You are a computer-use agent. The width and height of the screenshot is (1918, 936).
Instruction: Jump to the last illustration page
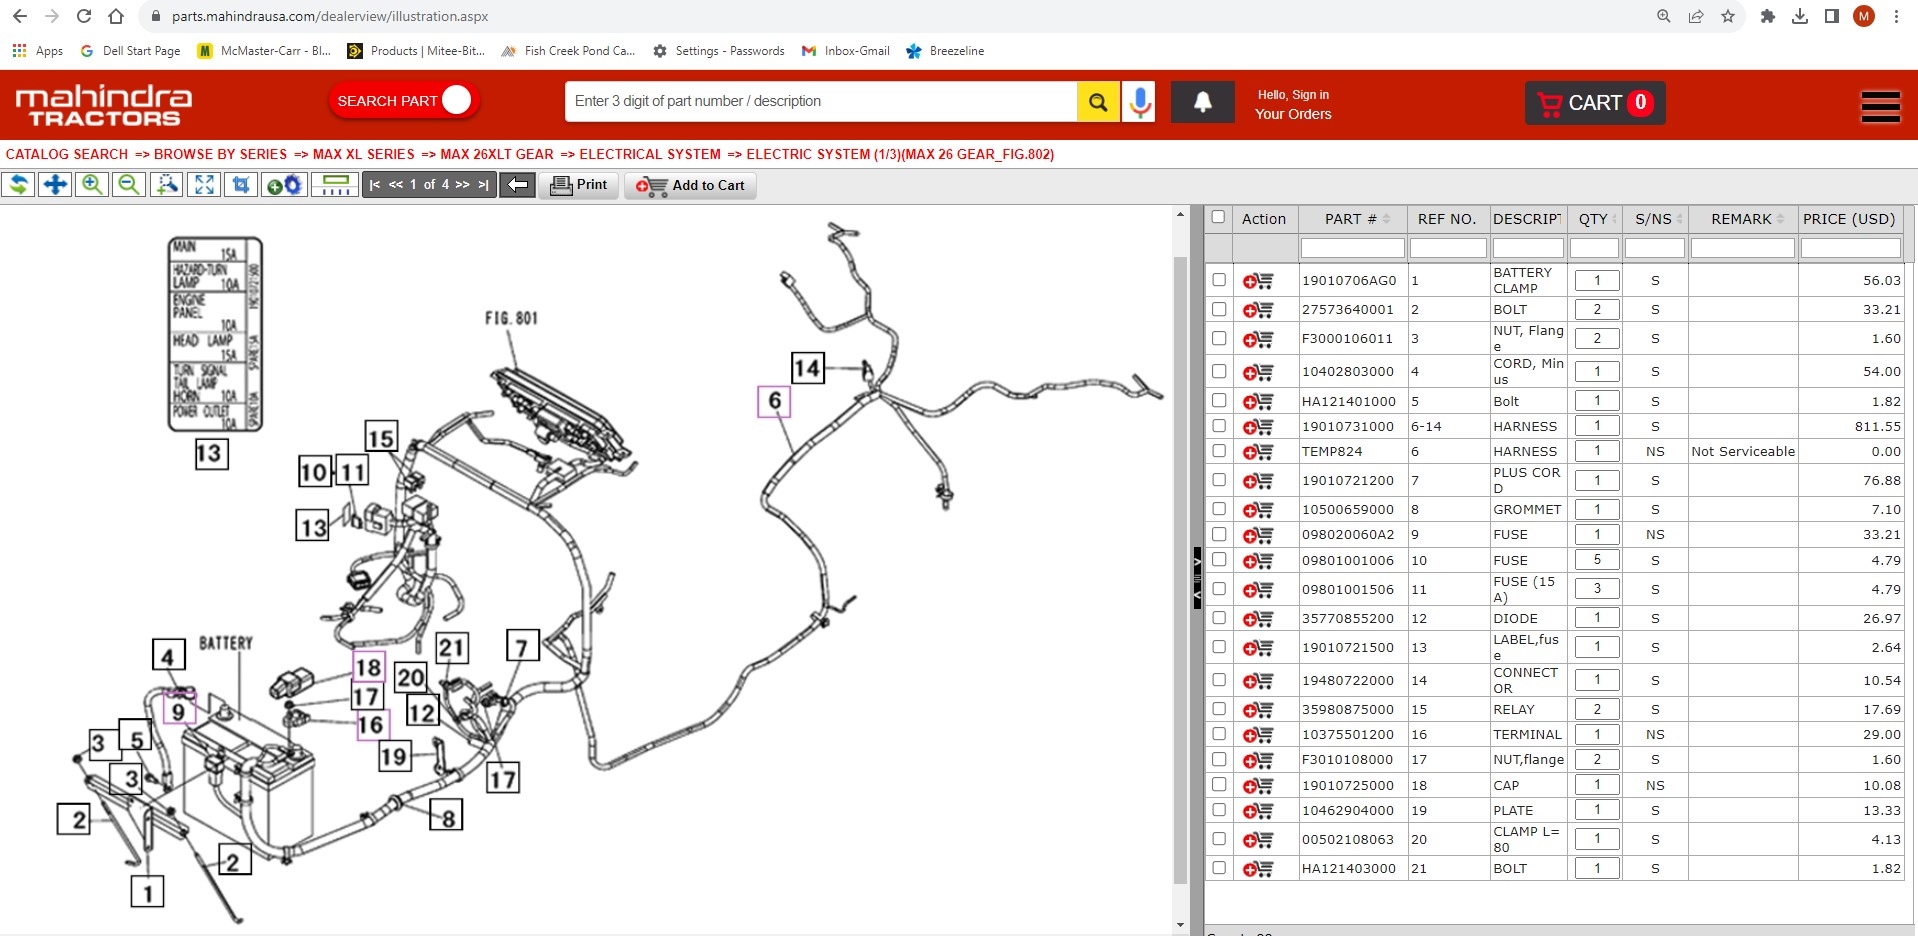click(484, 185)
